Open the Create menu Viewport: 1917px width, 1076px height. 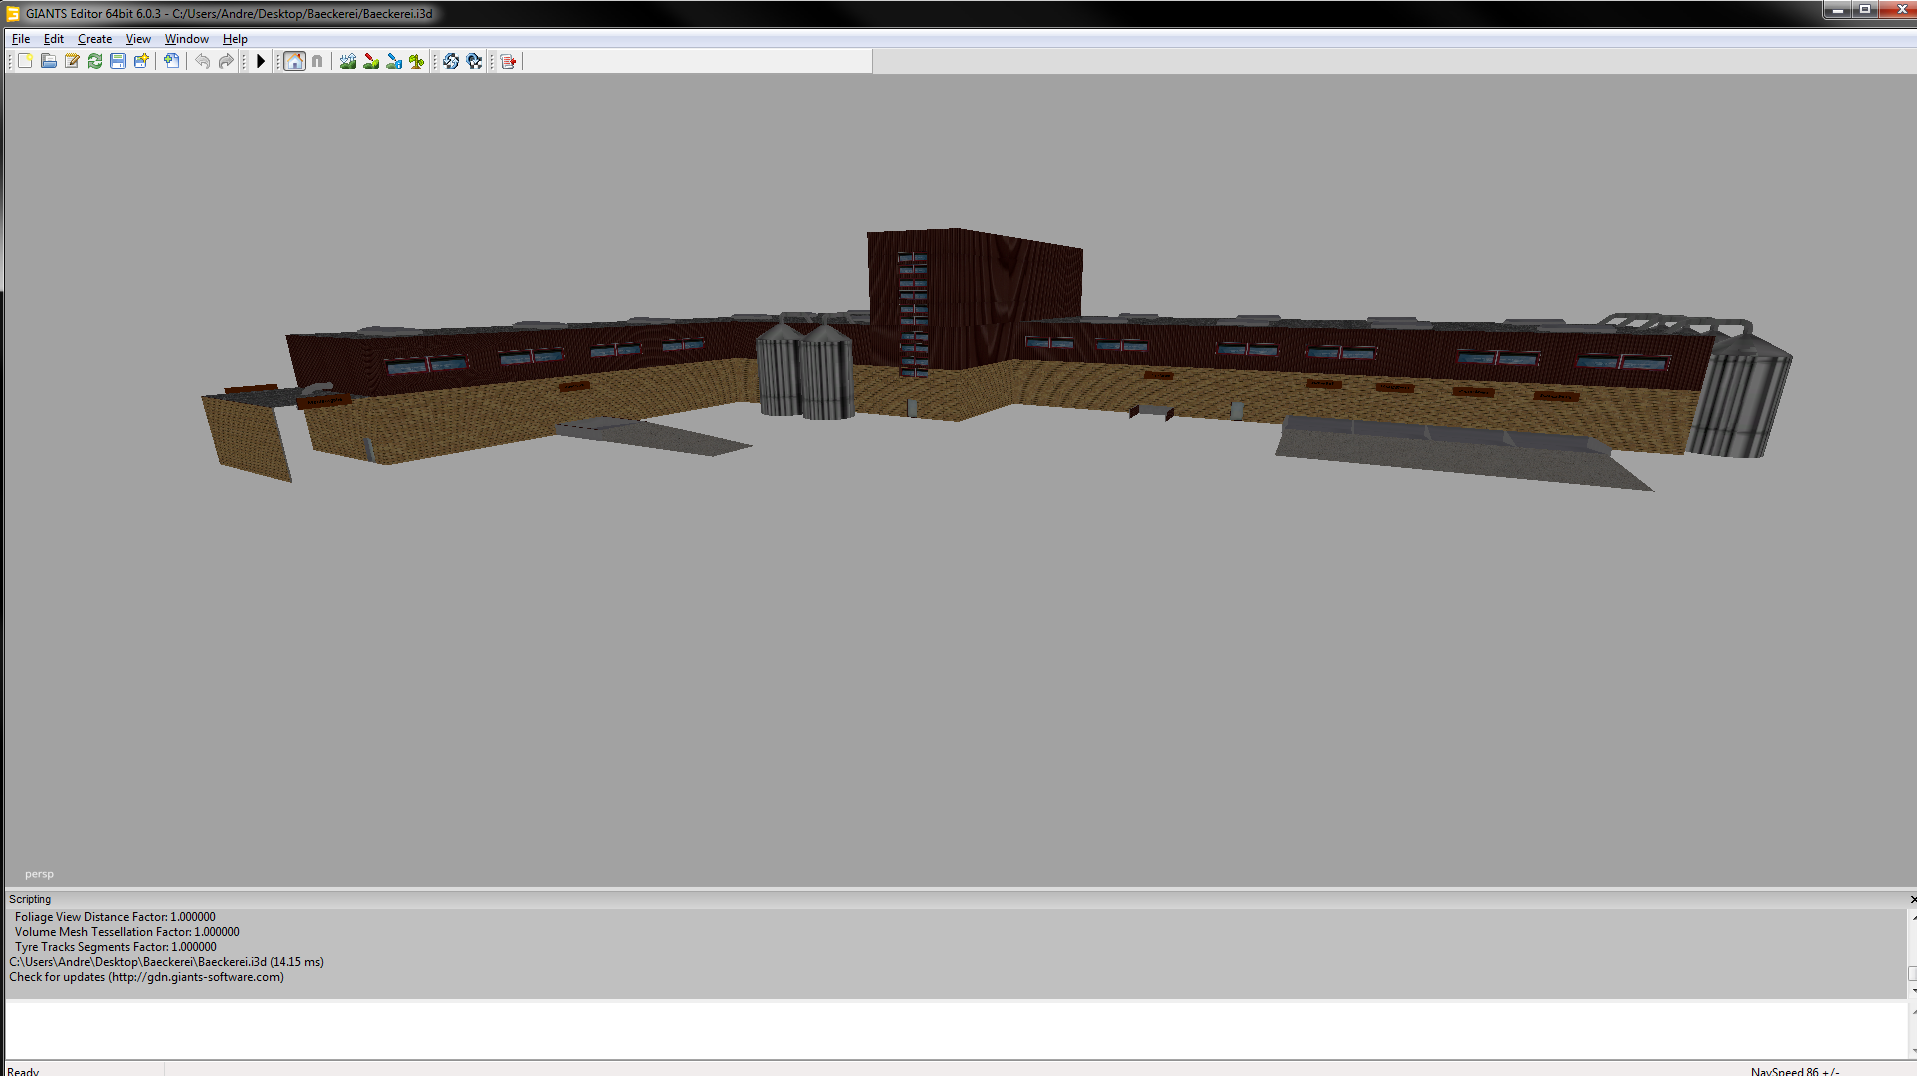[95, 39]
